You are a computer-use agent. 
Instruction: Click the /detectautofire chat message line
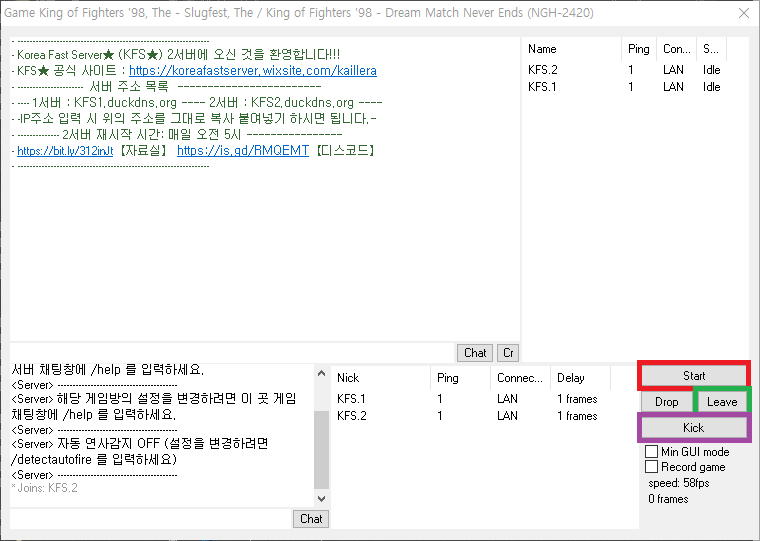click(94, 459)
